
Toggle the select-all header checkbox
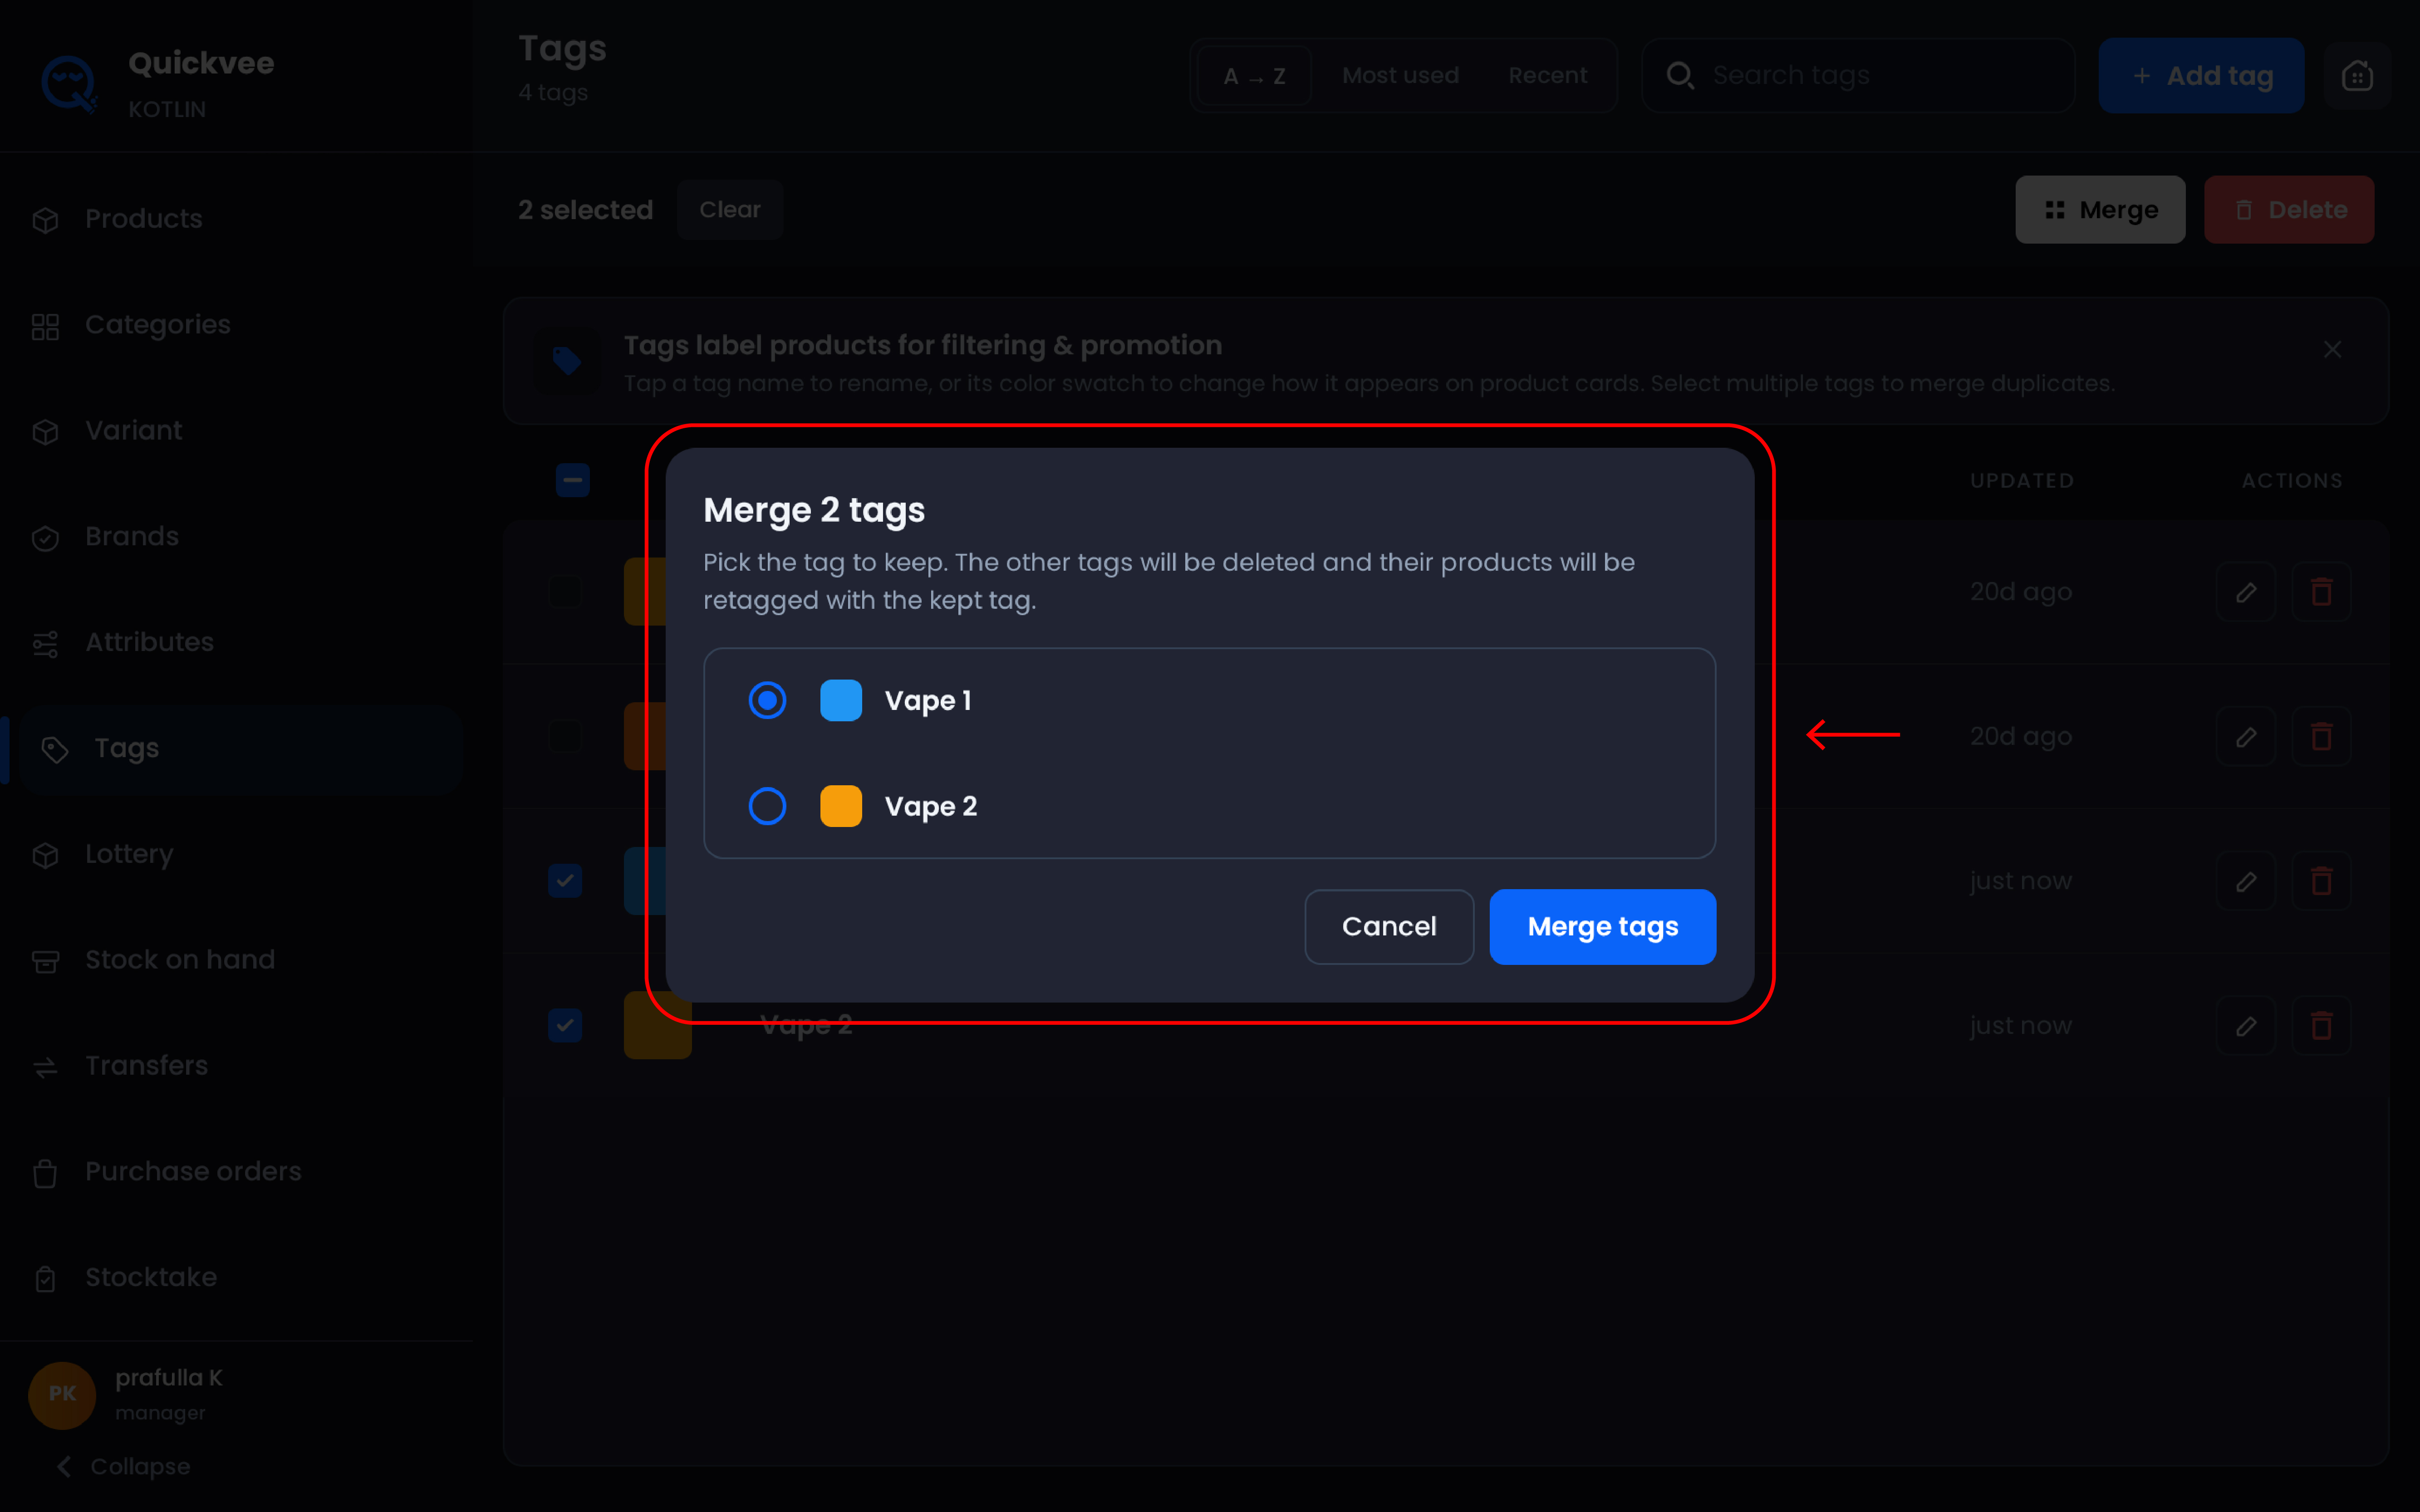tap(573, 480)
